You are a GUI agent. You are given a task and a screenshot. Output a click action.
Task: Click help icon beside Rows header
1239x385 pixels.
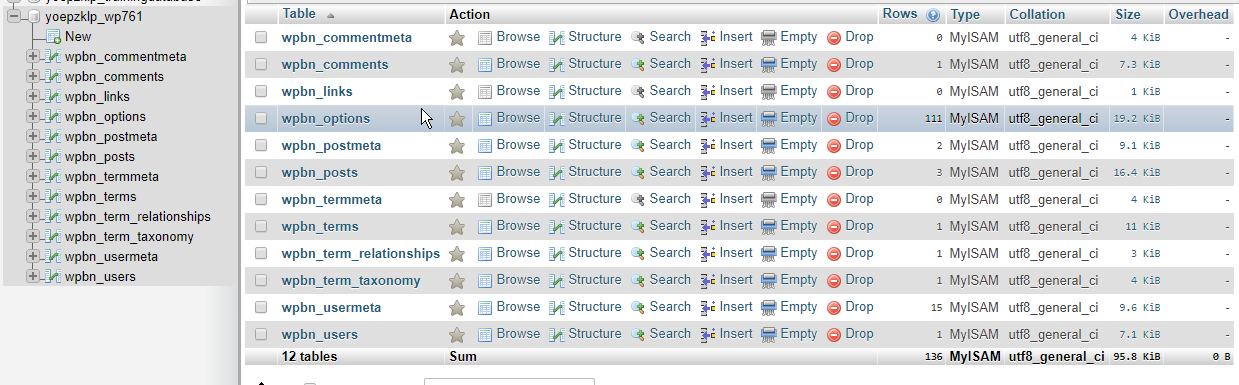coord(933,15)
